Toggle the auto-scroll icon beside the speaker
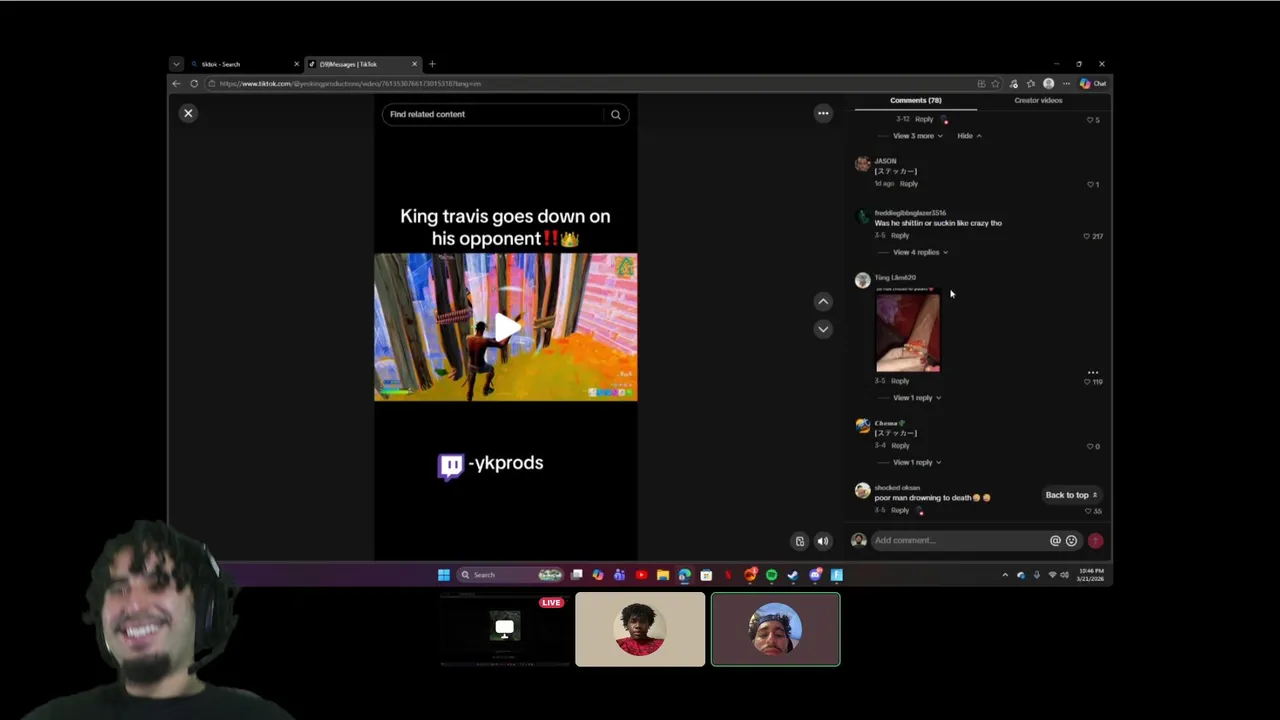Viewport: 1280px width, 720px height. (800, 541)
